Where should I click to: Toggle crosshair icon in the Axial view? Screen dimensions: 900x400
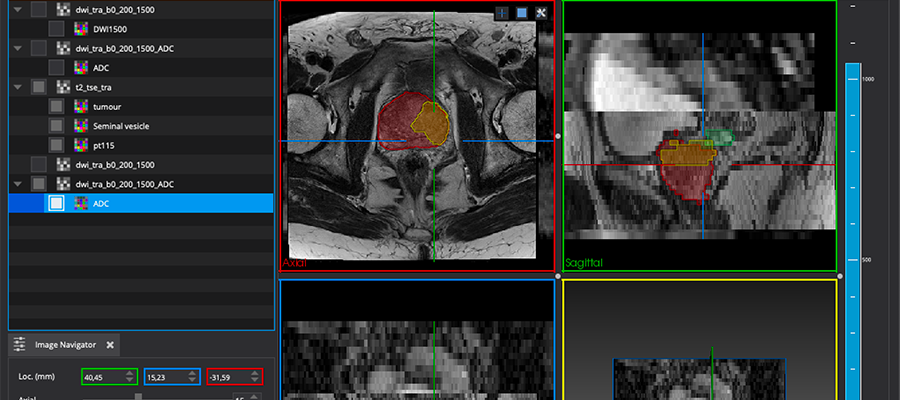(502, 13)
